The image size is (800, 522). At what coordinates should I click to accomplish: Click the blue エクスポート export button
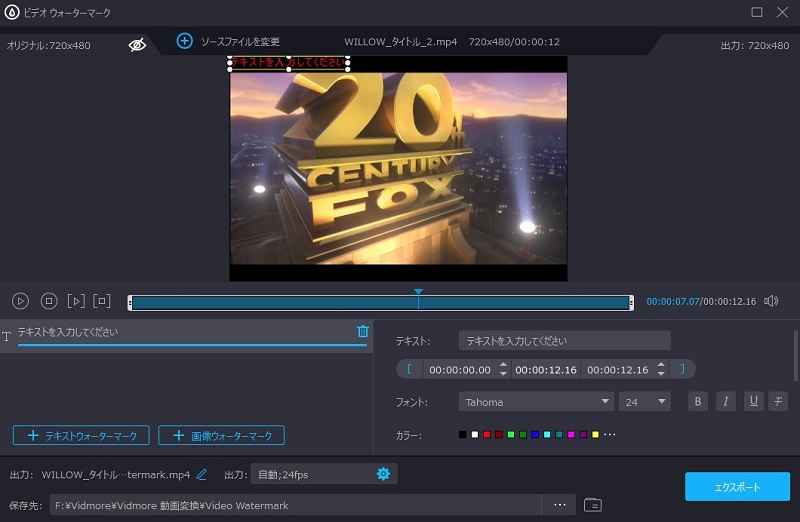[737, 487]
